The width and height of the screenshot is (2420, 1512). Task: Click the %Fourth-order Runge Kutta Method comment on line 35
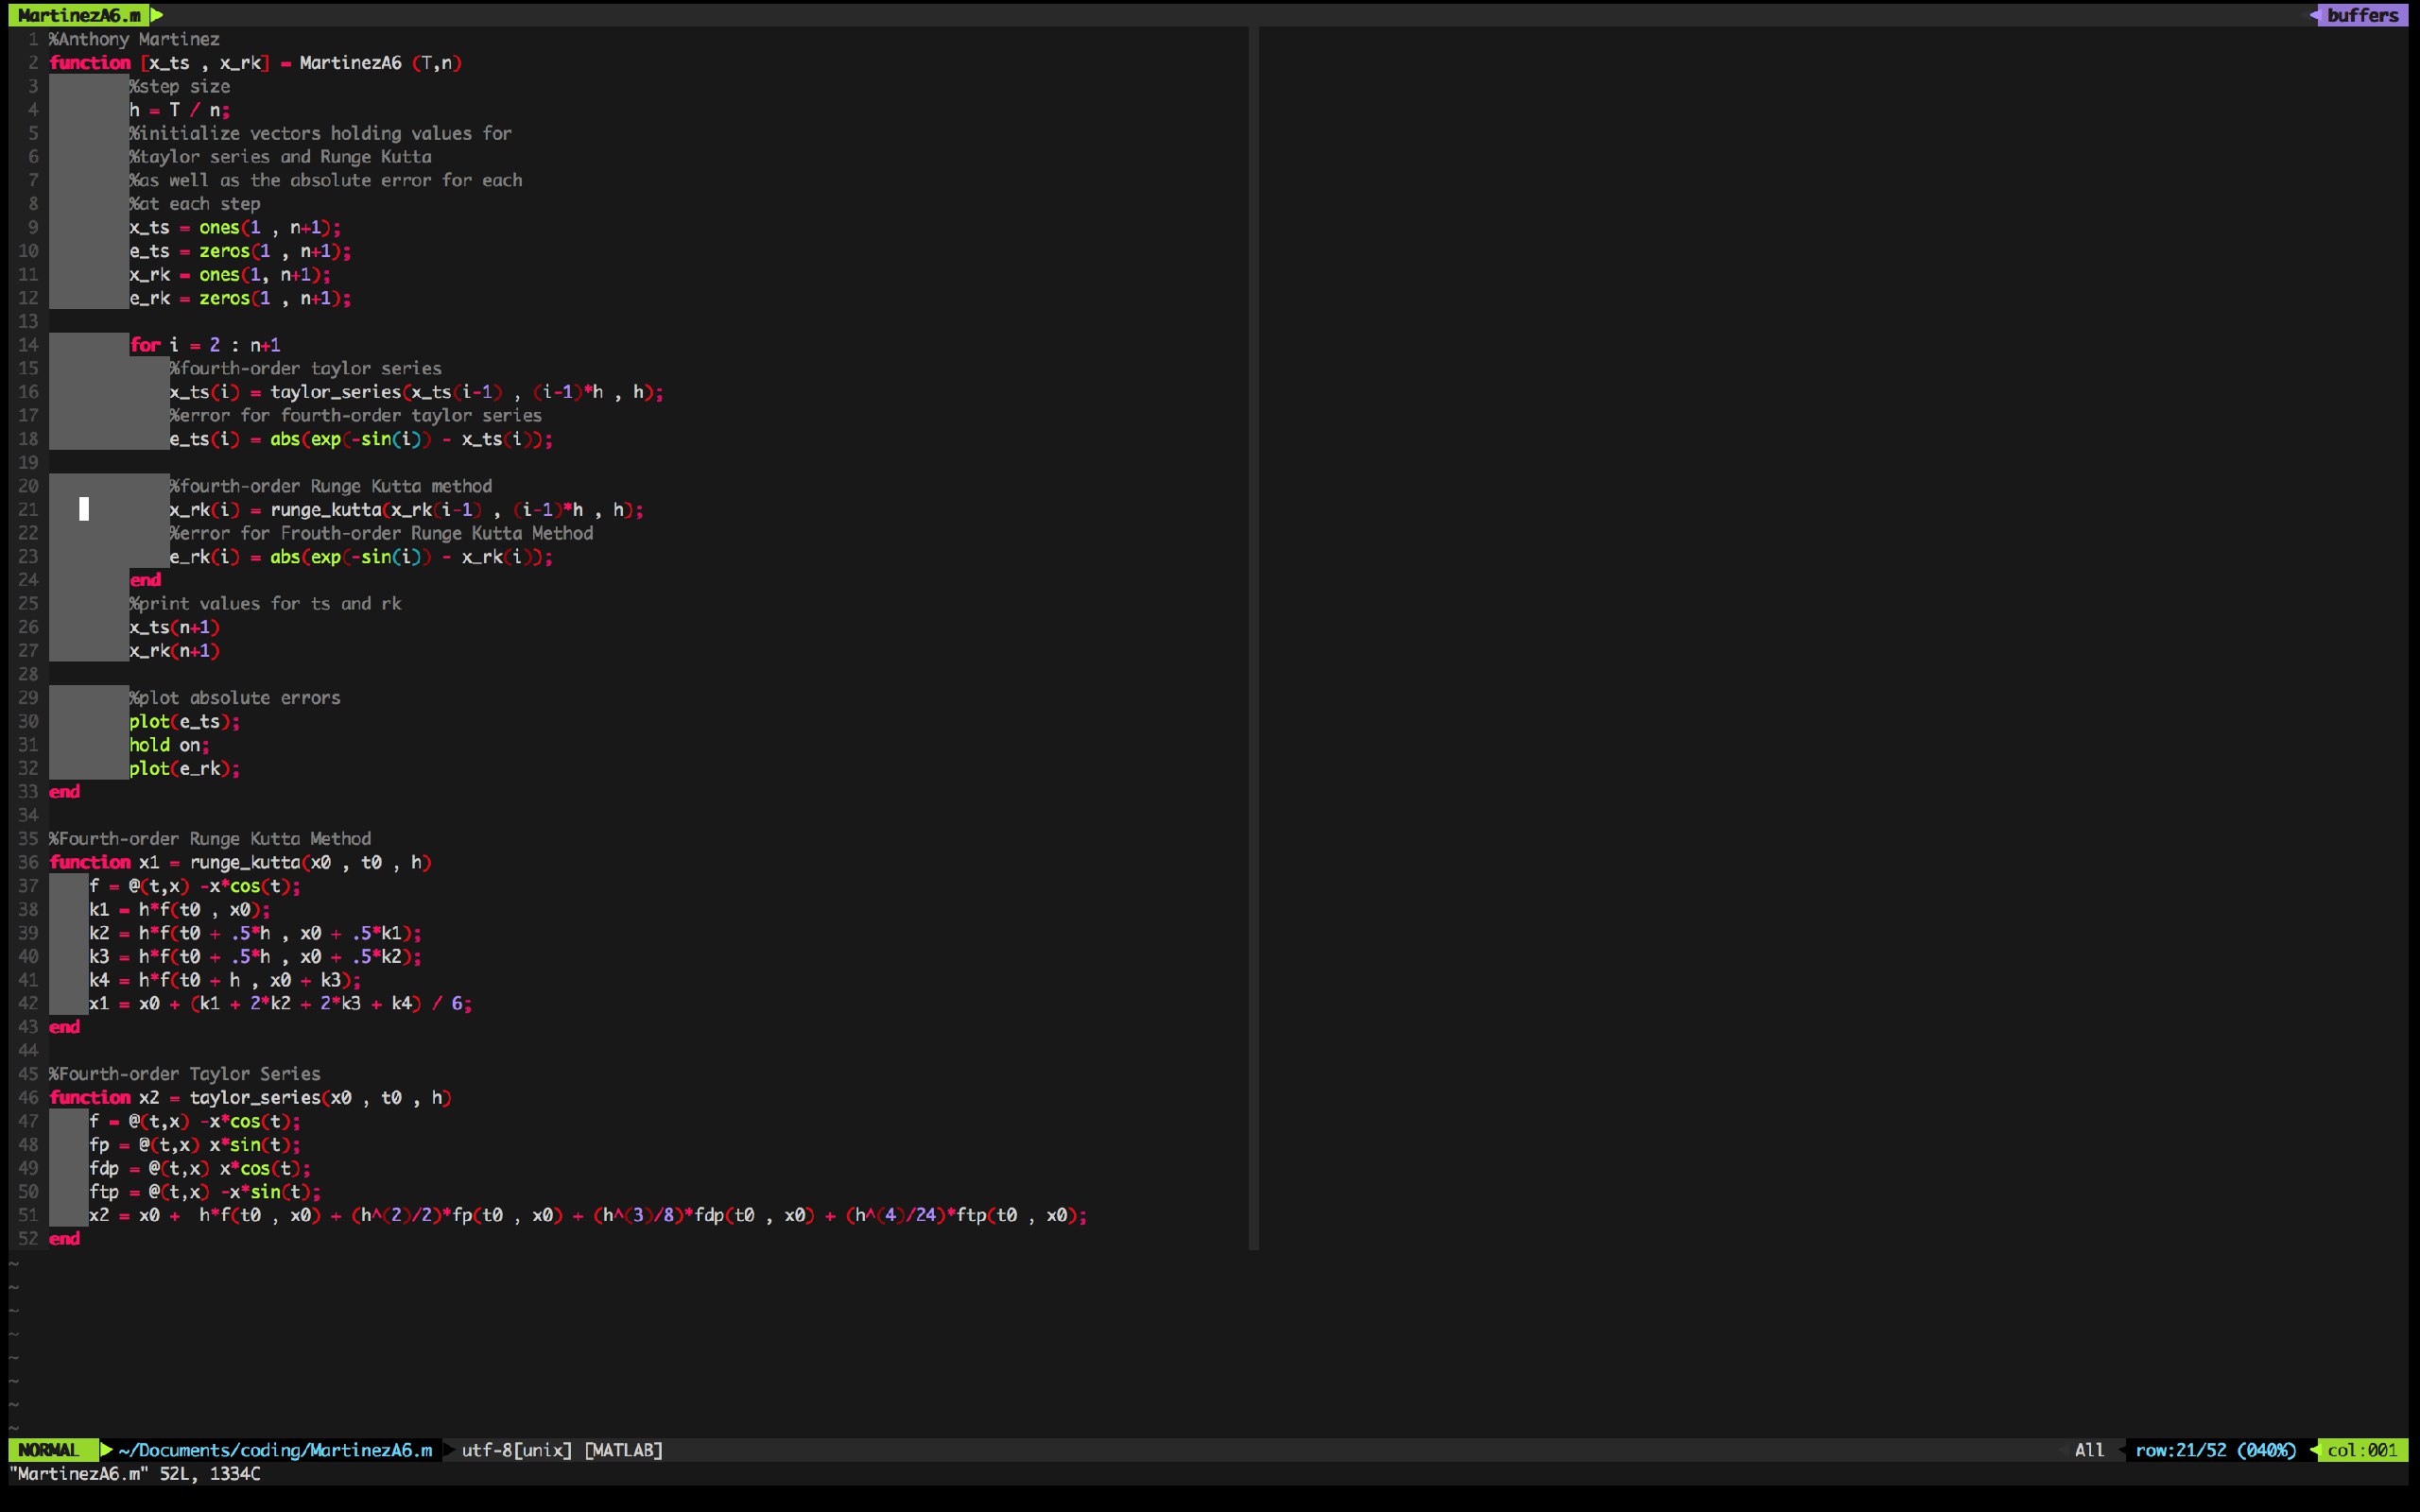pos(210,839)
